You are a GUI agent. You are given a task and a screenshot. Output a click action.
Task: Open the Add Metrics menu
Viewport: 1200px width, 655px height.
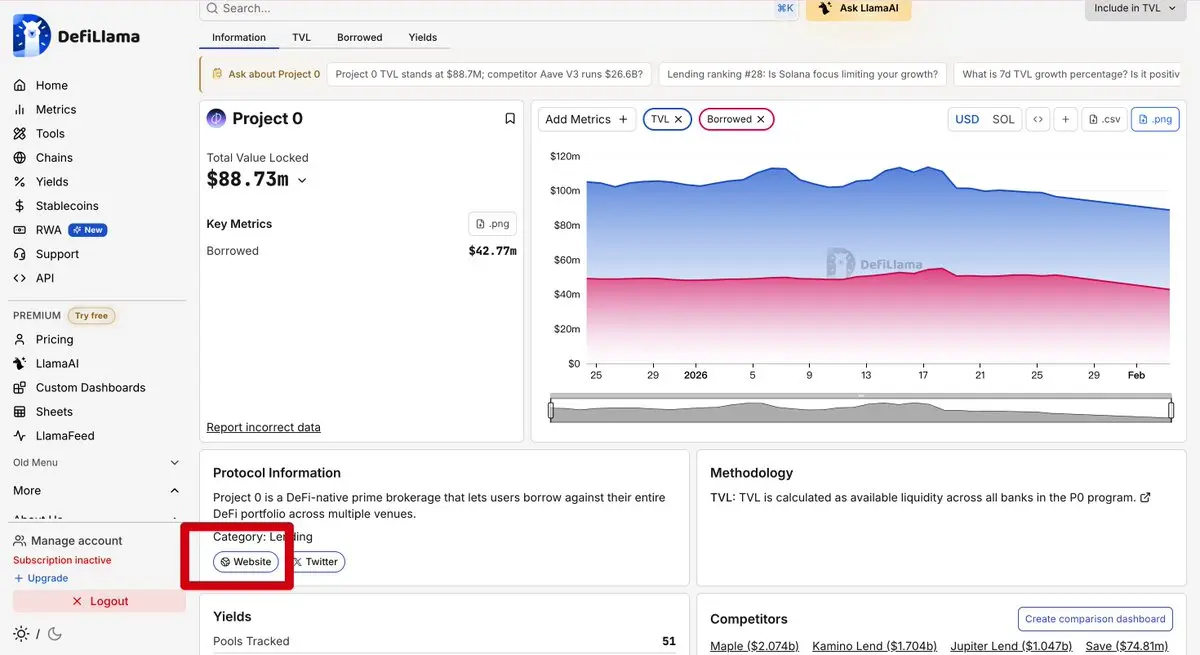point(586,119)
